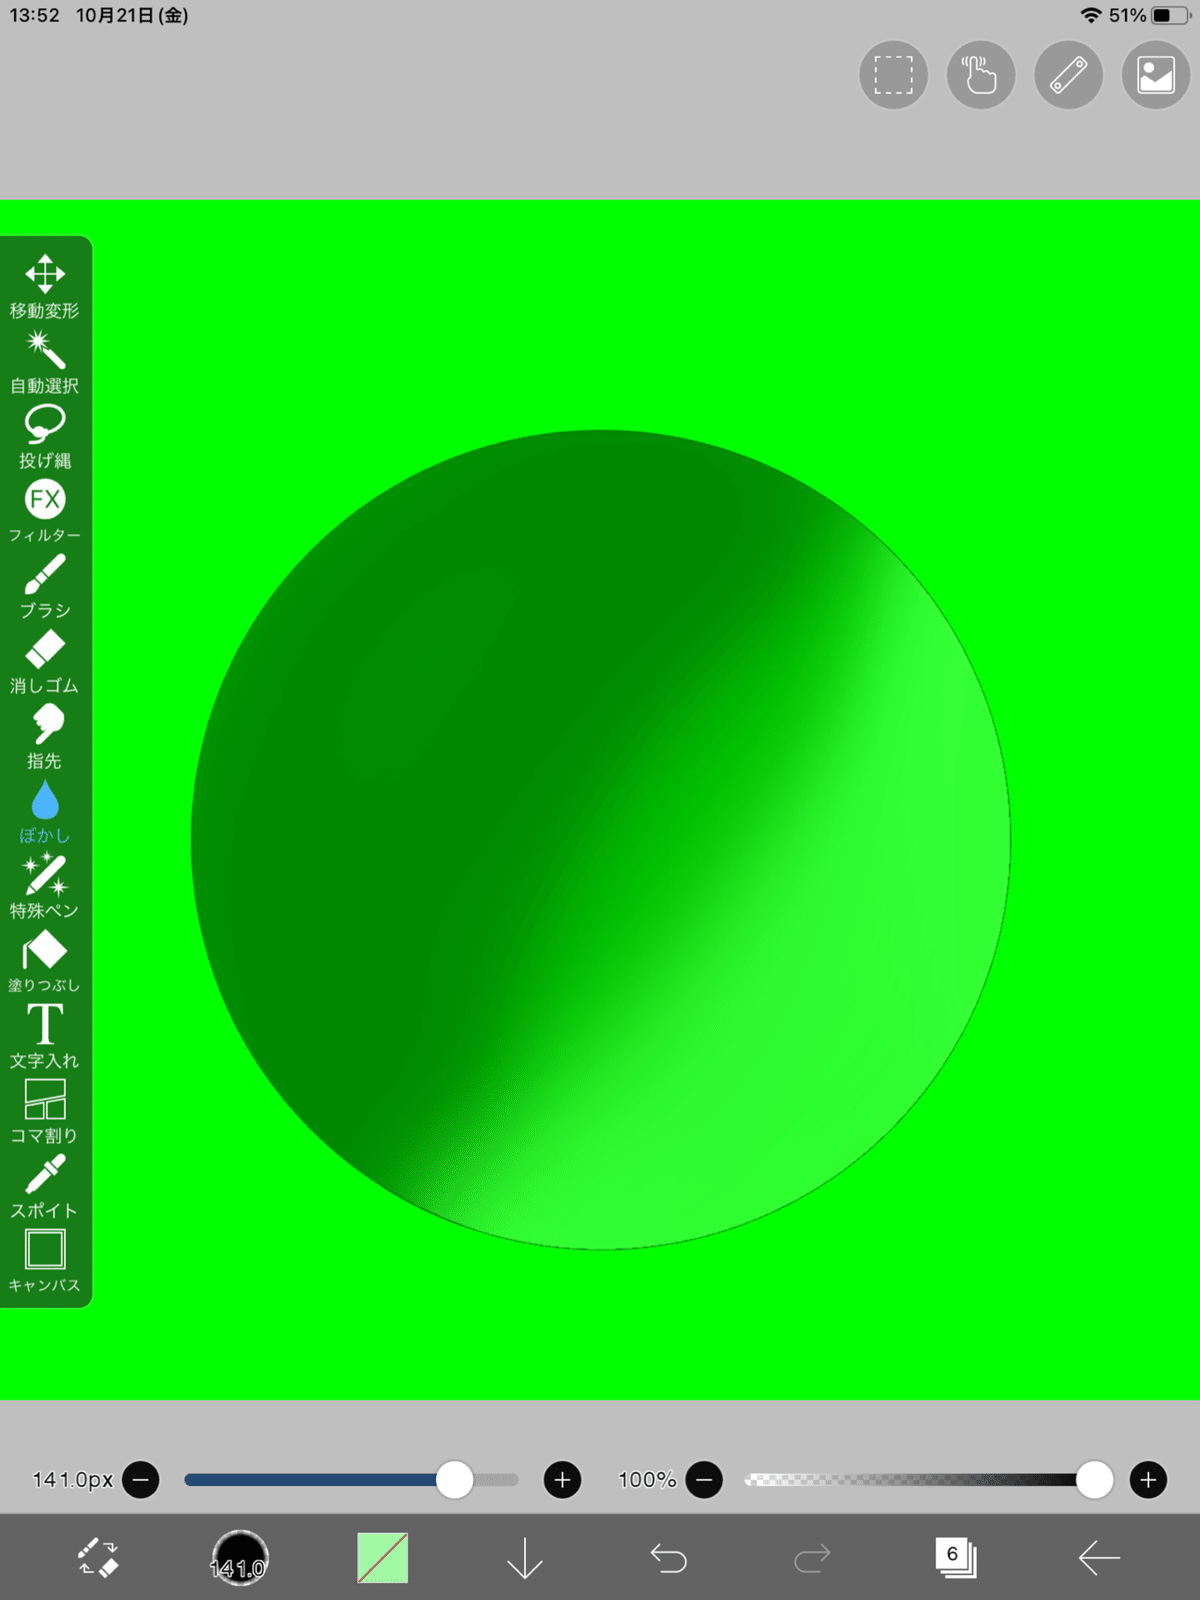
Task: Select the 文字入れ text tool
Action: pos(45,1037)
